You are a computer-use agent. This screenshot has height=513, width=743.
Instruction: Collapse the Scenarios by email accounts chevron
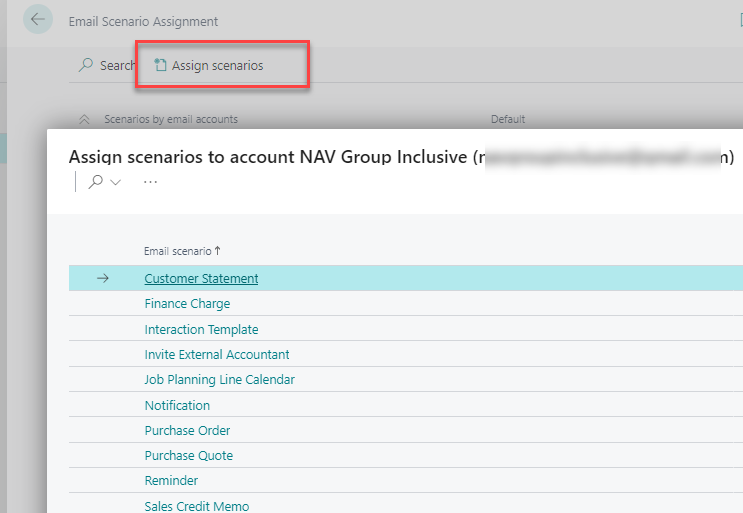pos(84,119)
